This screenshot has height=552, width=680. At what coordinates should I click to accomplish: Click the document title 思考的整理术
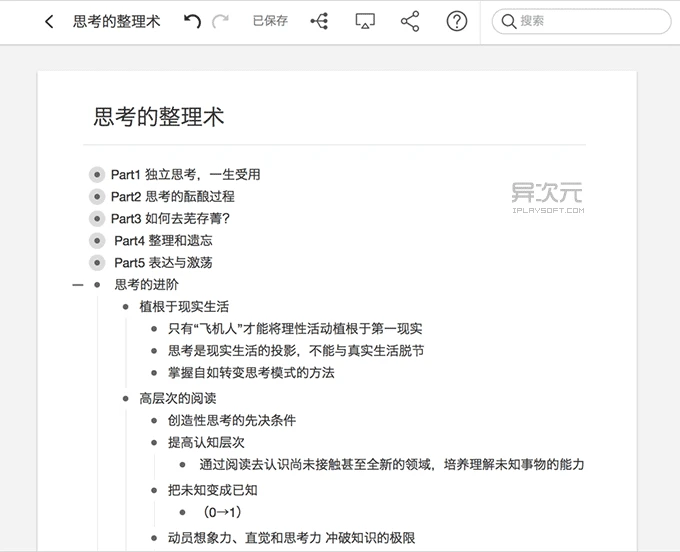tap(159, 117)
